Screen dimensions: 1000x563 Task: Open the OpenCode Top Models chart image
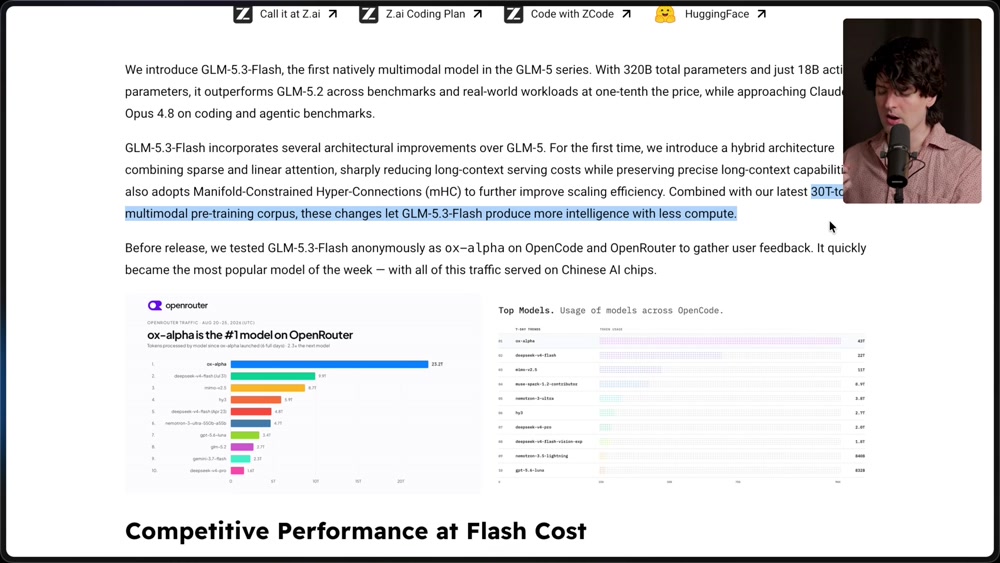click(x=682, y=393)
